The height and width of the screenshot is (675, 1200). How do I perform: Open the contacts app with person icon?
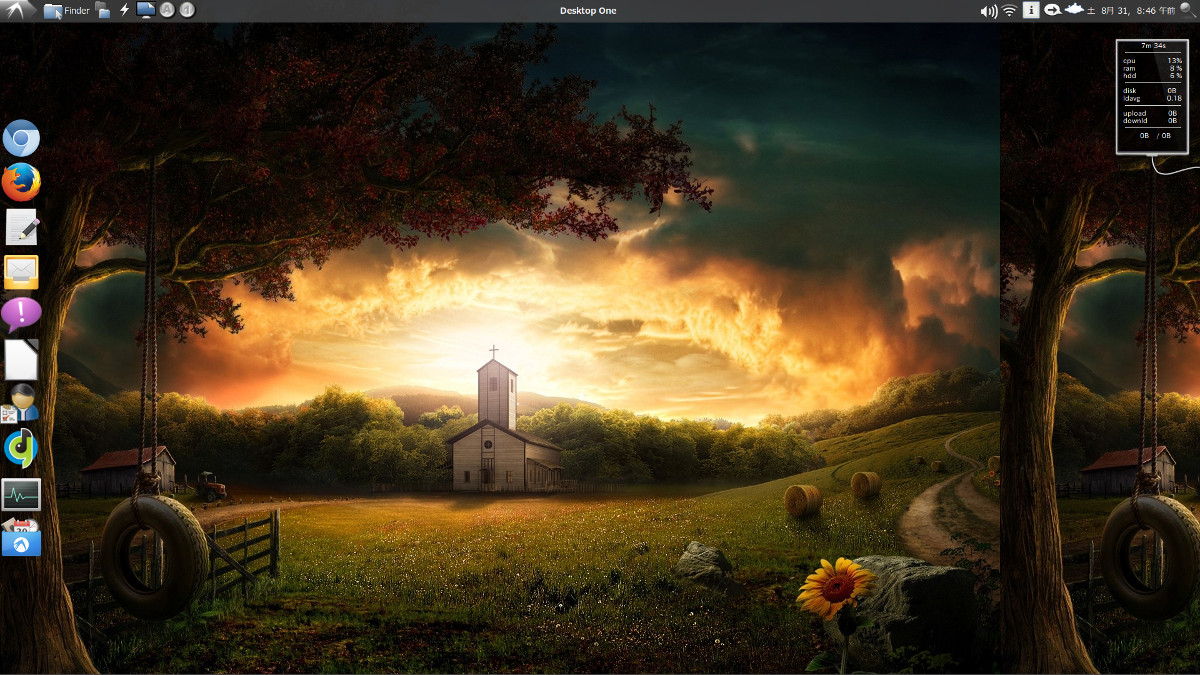(x=21, y=404)
